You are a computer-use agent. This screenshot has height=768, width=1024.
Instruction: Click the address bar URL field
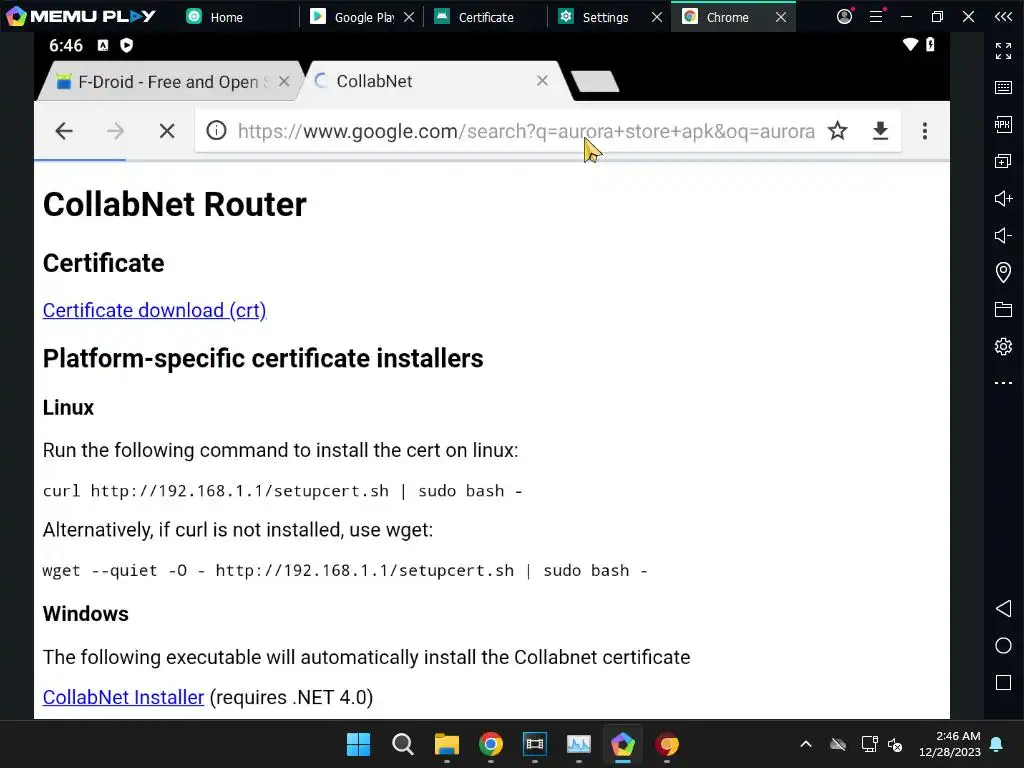point(526,131)
